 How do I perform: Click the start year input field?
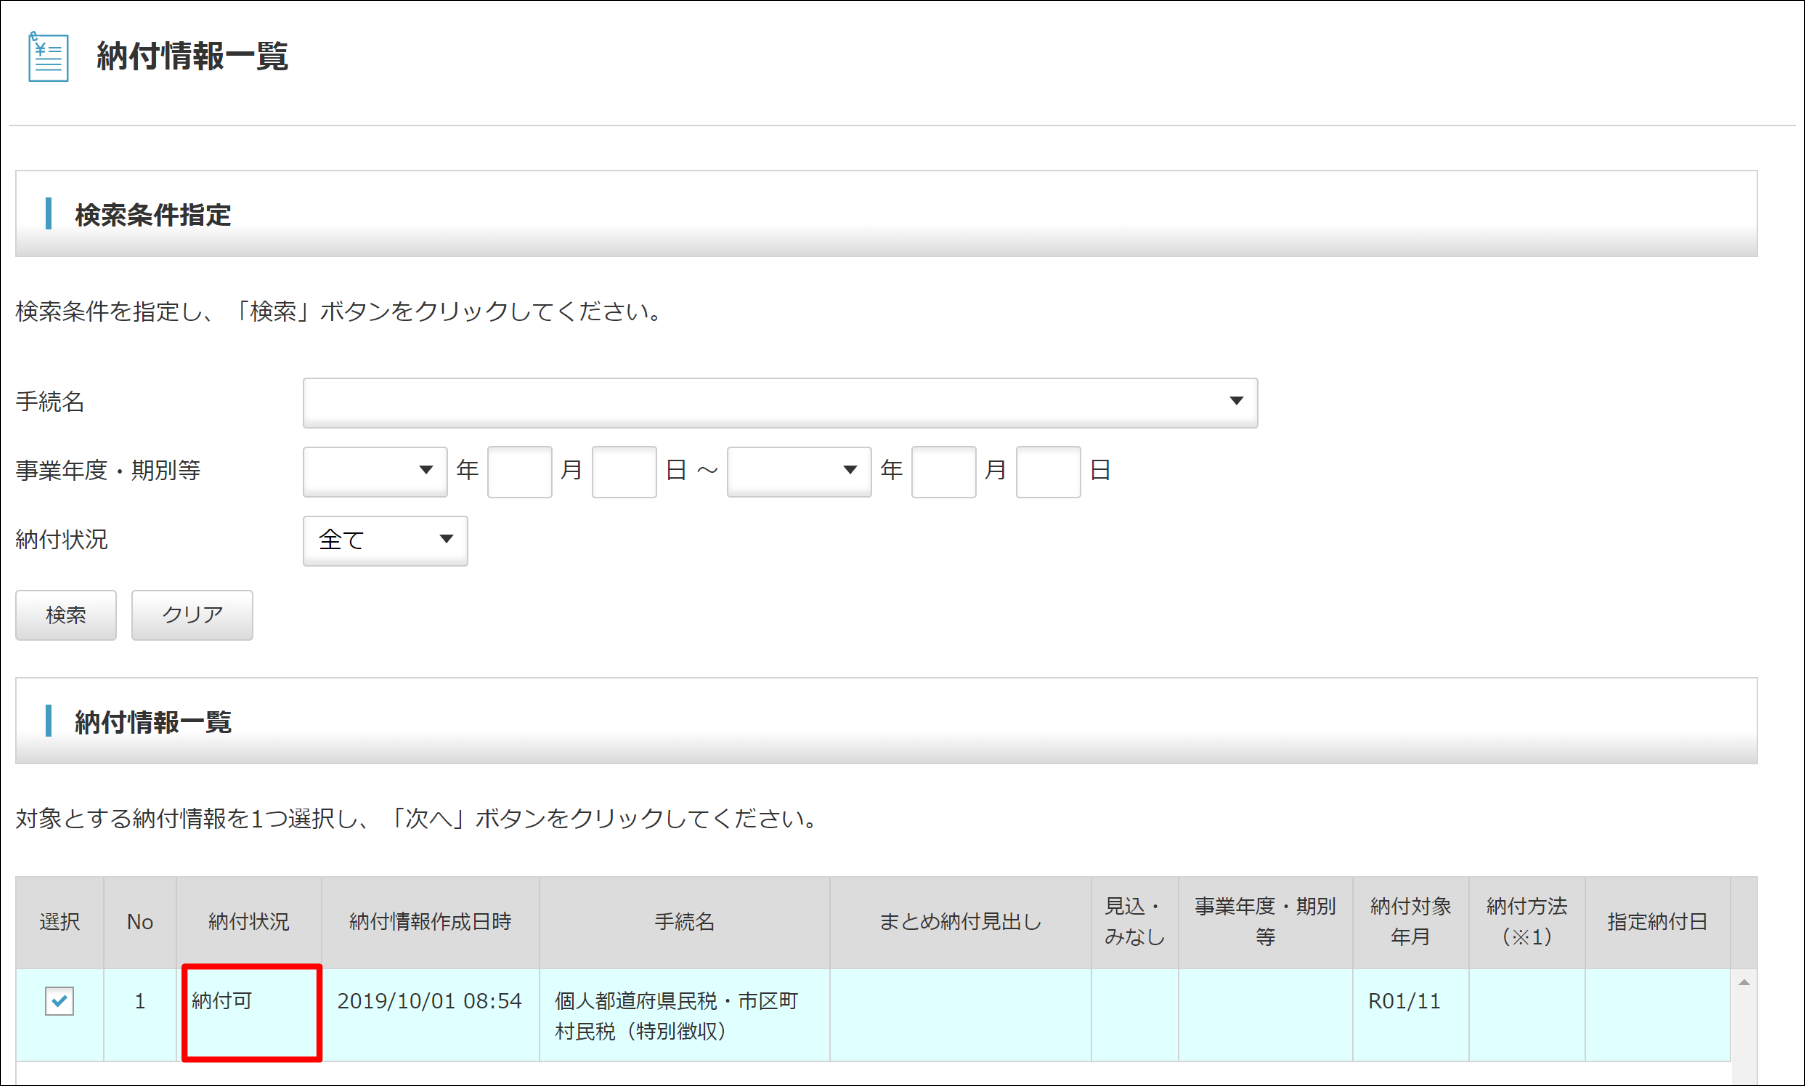coord(519,471)
